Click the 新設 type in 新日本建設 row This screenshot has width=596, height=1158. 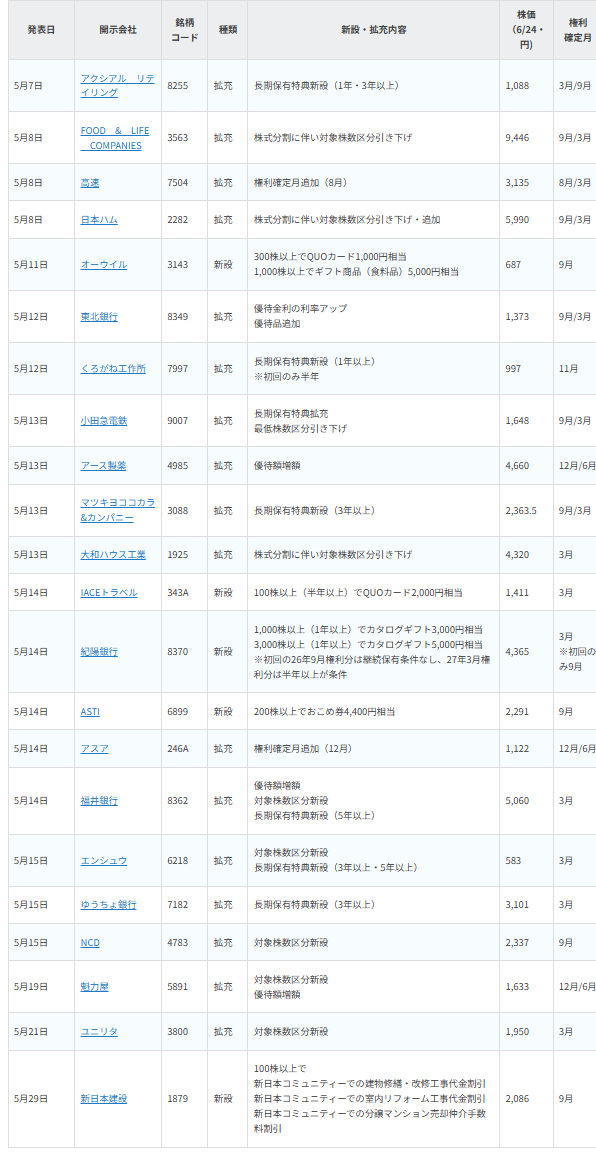(x=223, y=1099)
